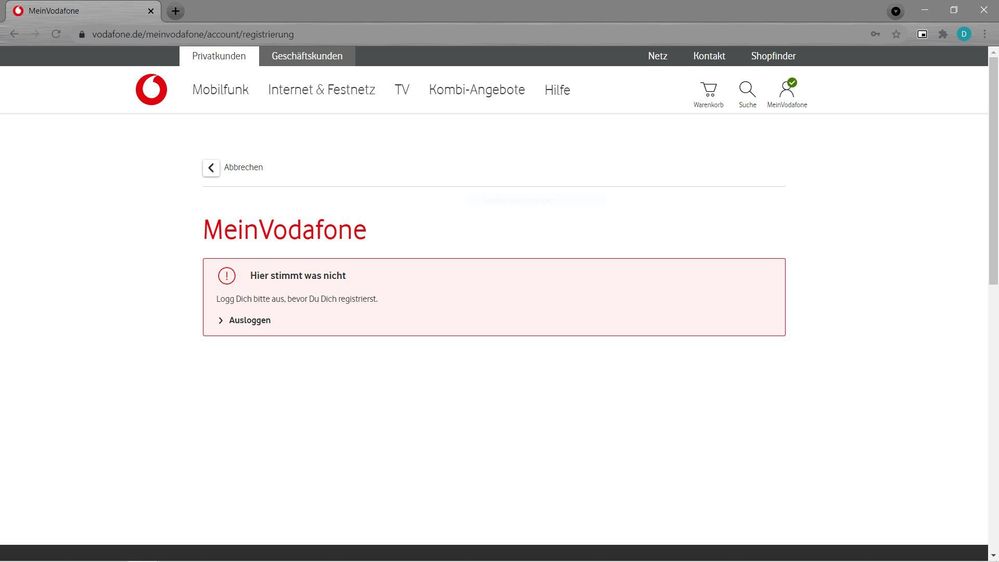Open the Kombi-Angebote menu

point(477,90)
